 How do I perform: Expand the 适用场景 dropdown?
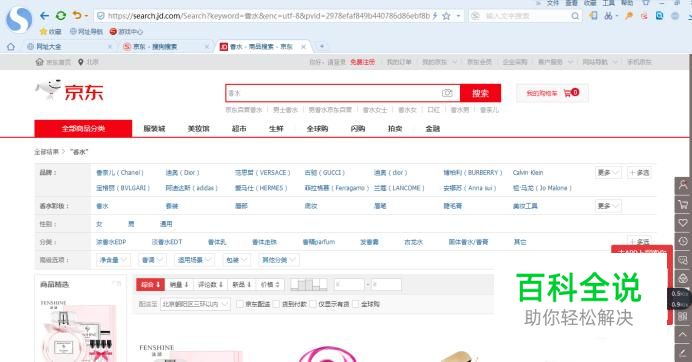coord(194,260)
